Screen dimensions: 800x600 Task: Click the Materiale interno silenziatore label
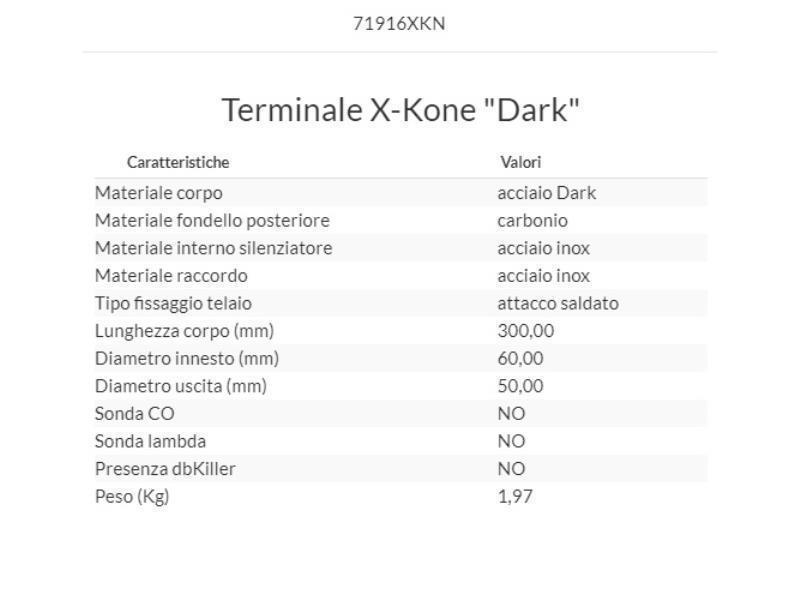pyautogui.click(x=213, y=248)
